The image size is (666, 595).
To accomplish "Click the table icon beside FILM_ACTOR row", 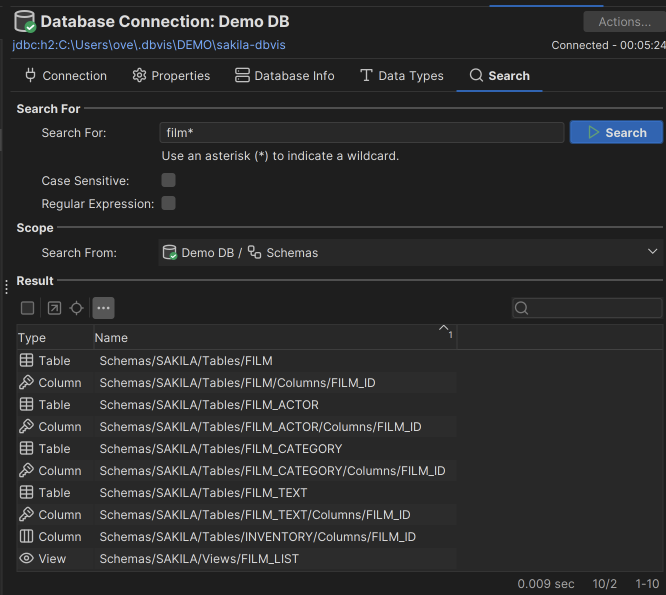I will [x=27, y=405].
